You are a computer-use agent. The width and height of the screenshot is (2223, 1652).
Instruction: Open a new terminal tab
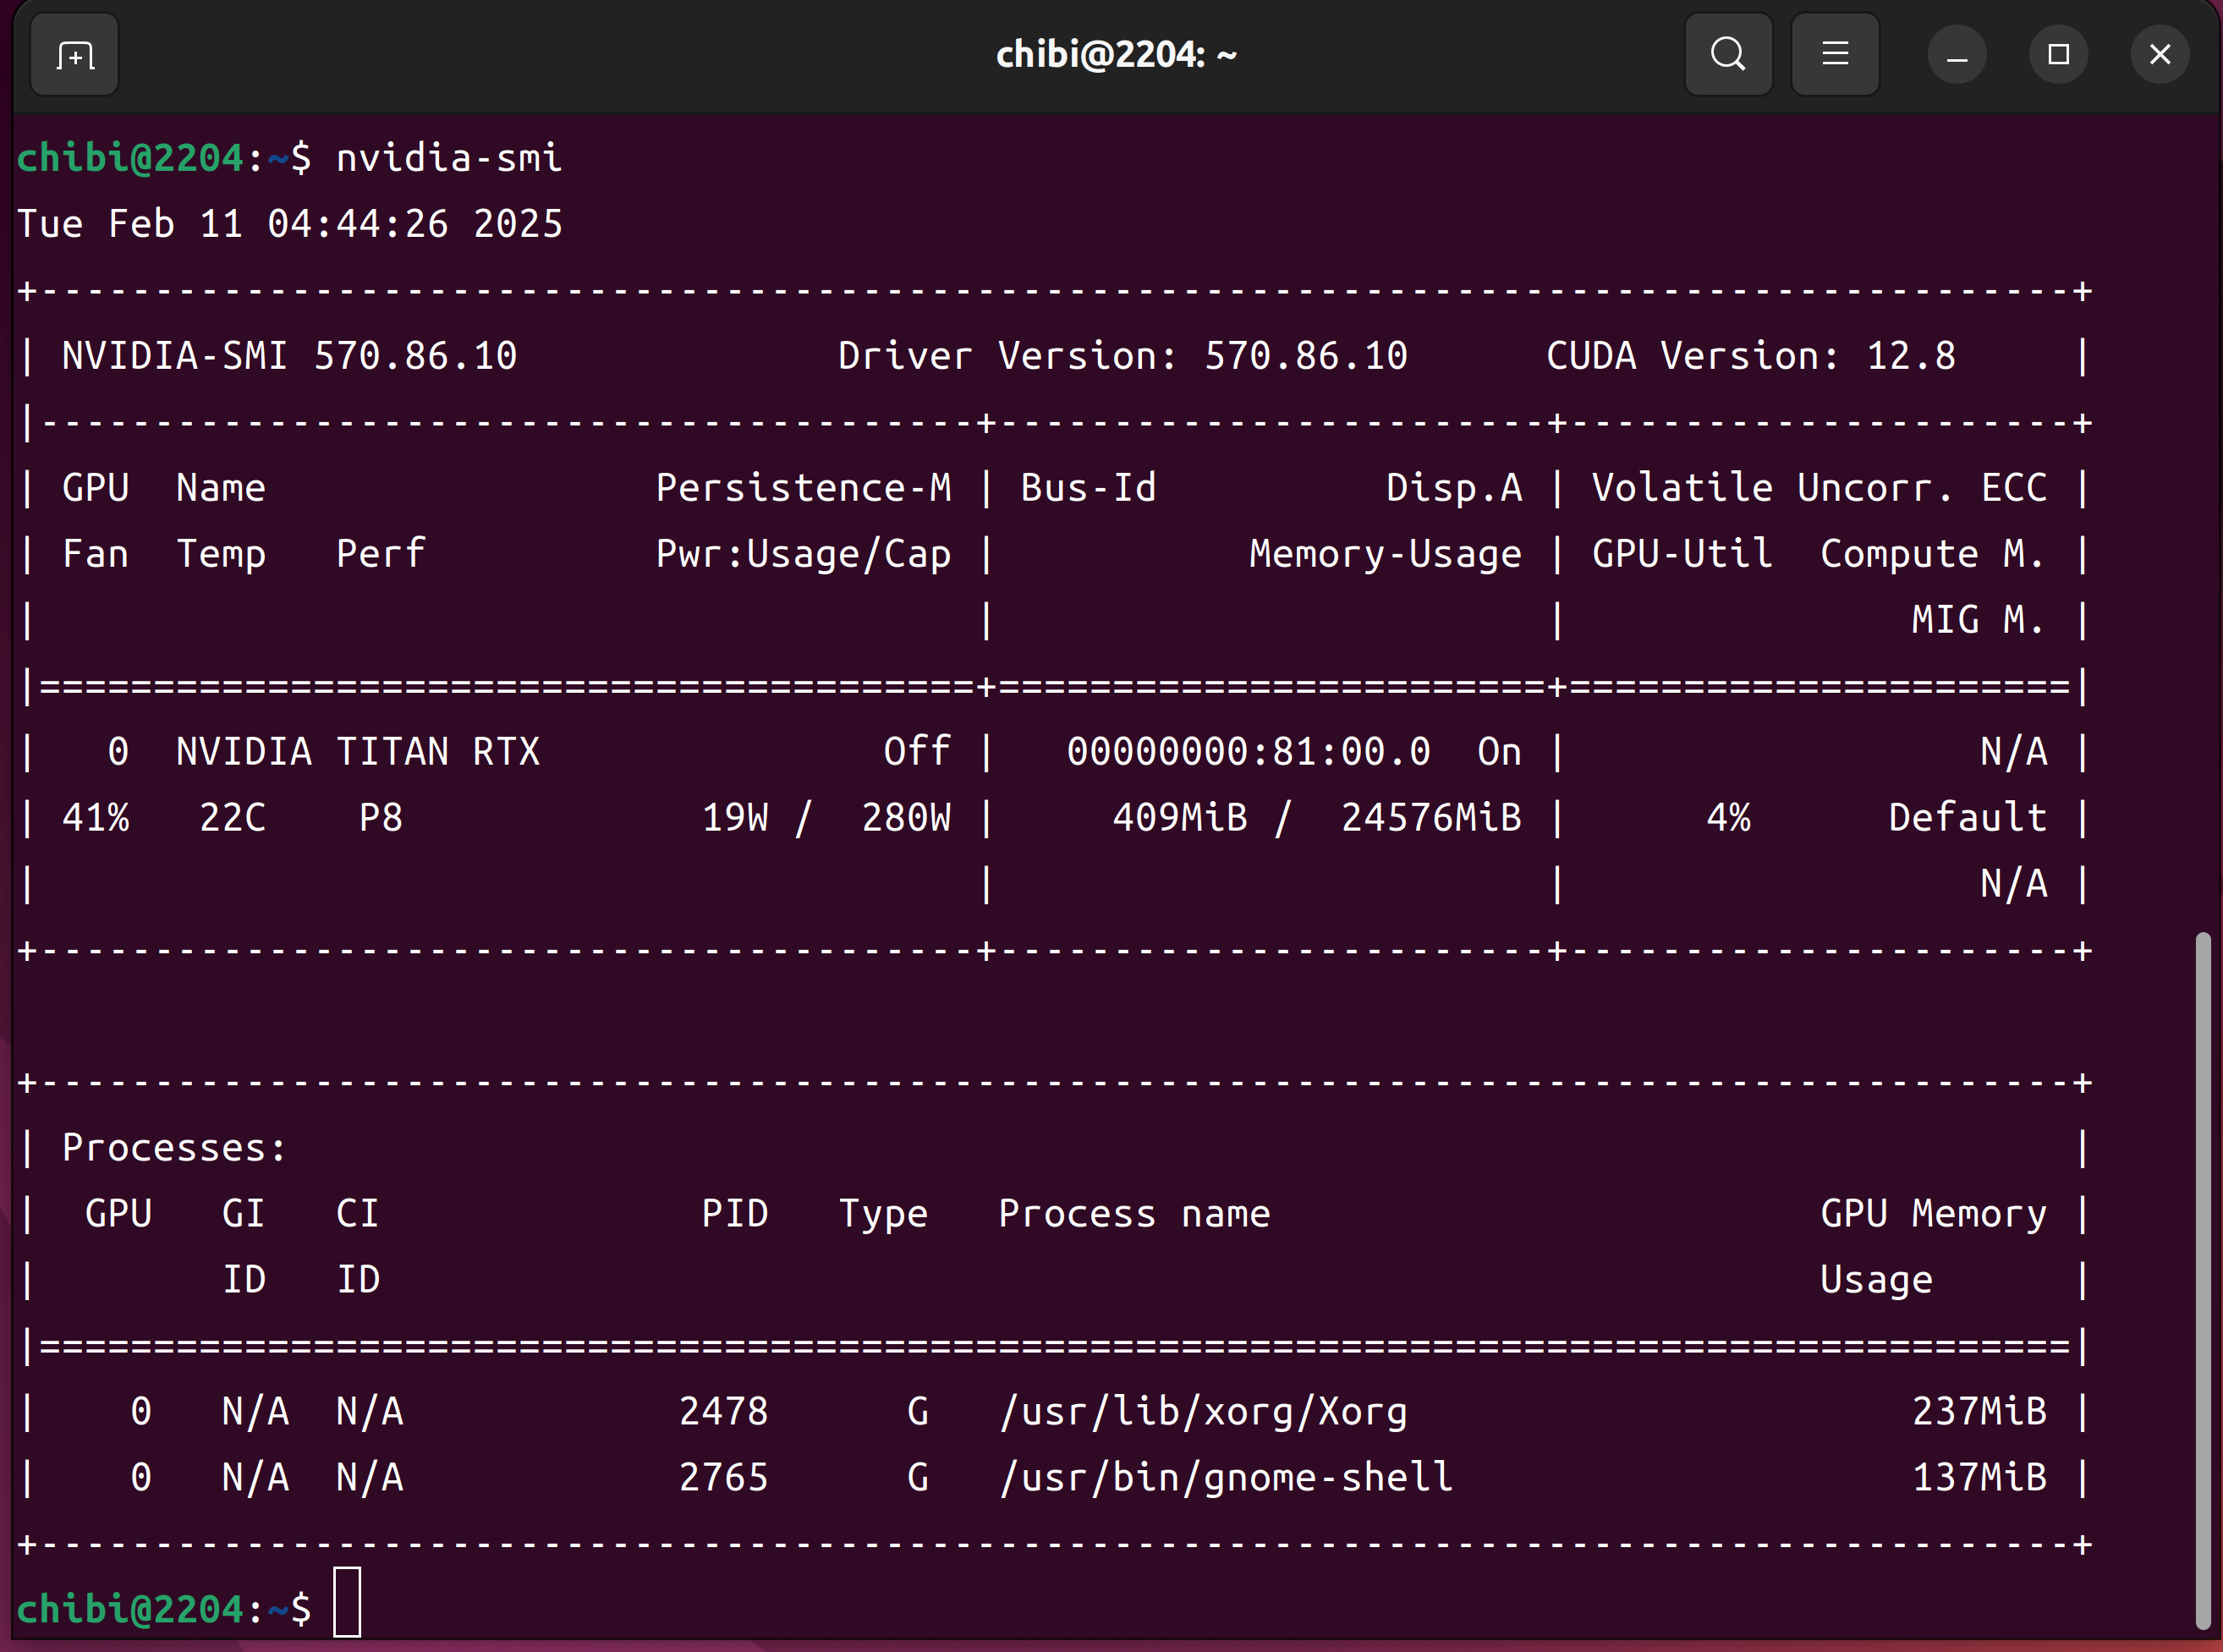75,55
